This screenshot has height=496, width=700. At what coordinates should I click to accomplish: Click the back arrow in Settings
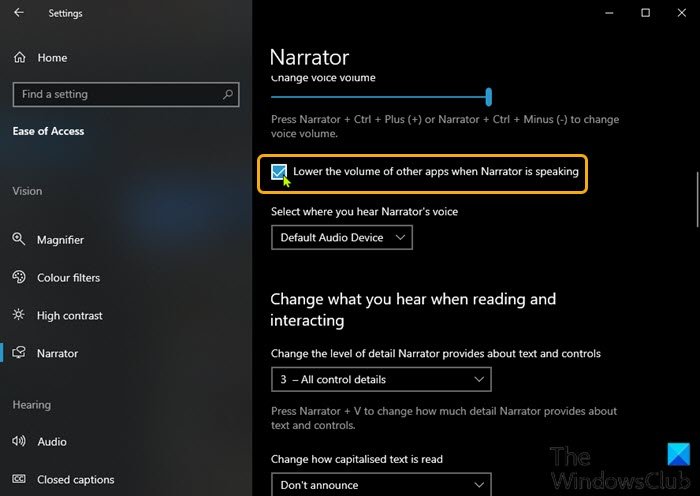pos(19,13)
